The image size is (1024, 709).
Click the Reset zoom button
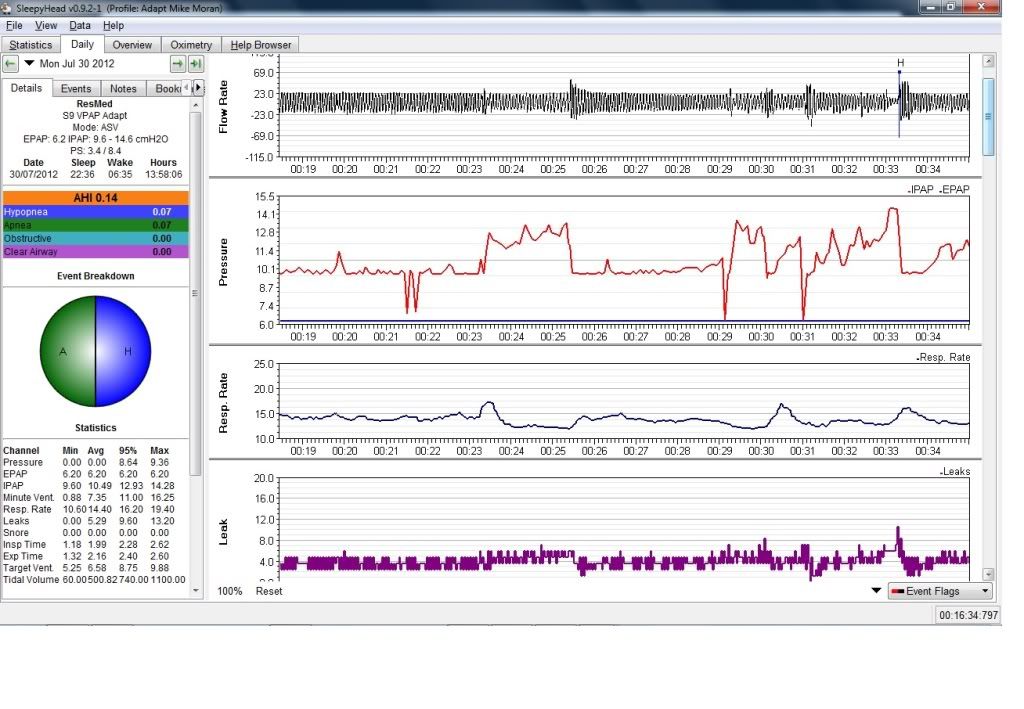269,591
